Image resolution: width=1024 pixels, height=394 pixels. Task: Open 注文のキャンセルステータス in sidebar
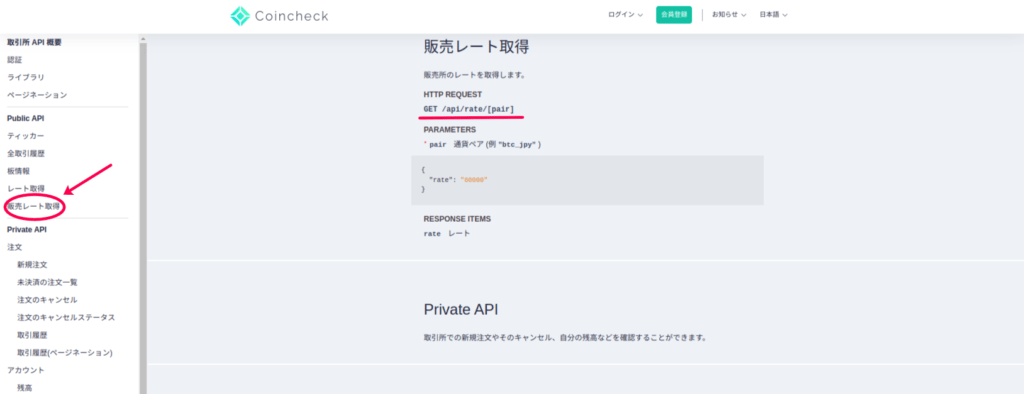67,318
